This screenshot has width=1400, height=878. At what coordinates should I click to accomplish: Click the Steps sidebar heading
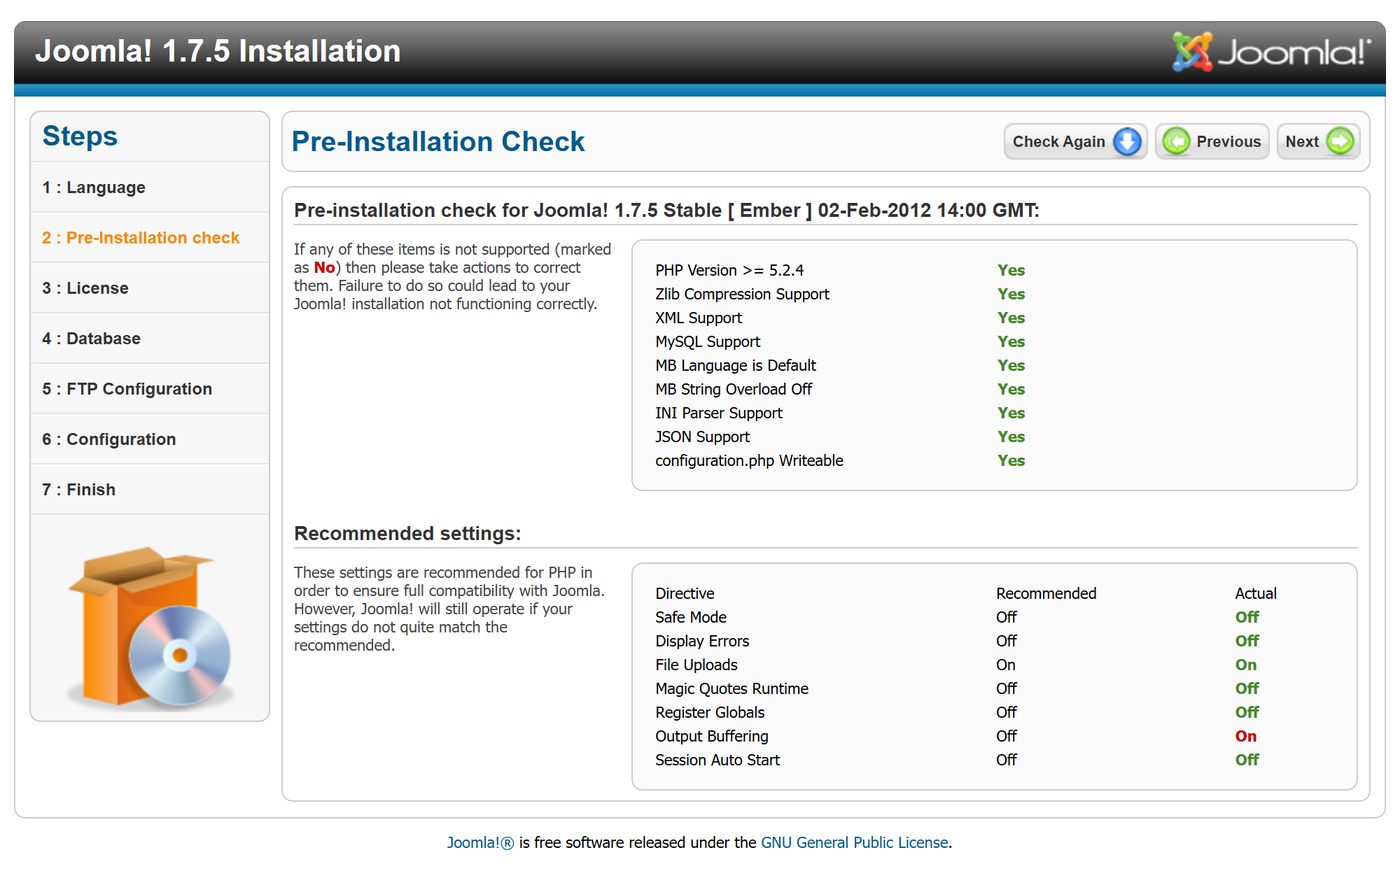click(x=80, y=136)
